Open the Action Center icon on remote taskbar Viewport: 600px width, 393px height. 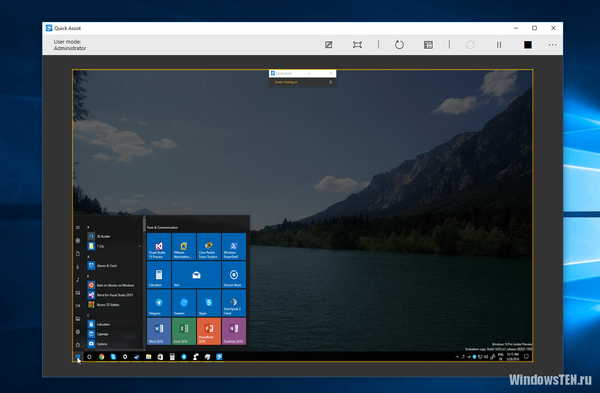click(527, 357)
